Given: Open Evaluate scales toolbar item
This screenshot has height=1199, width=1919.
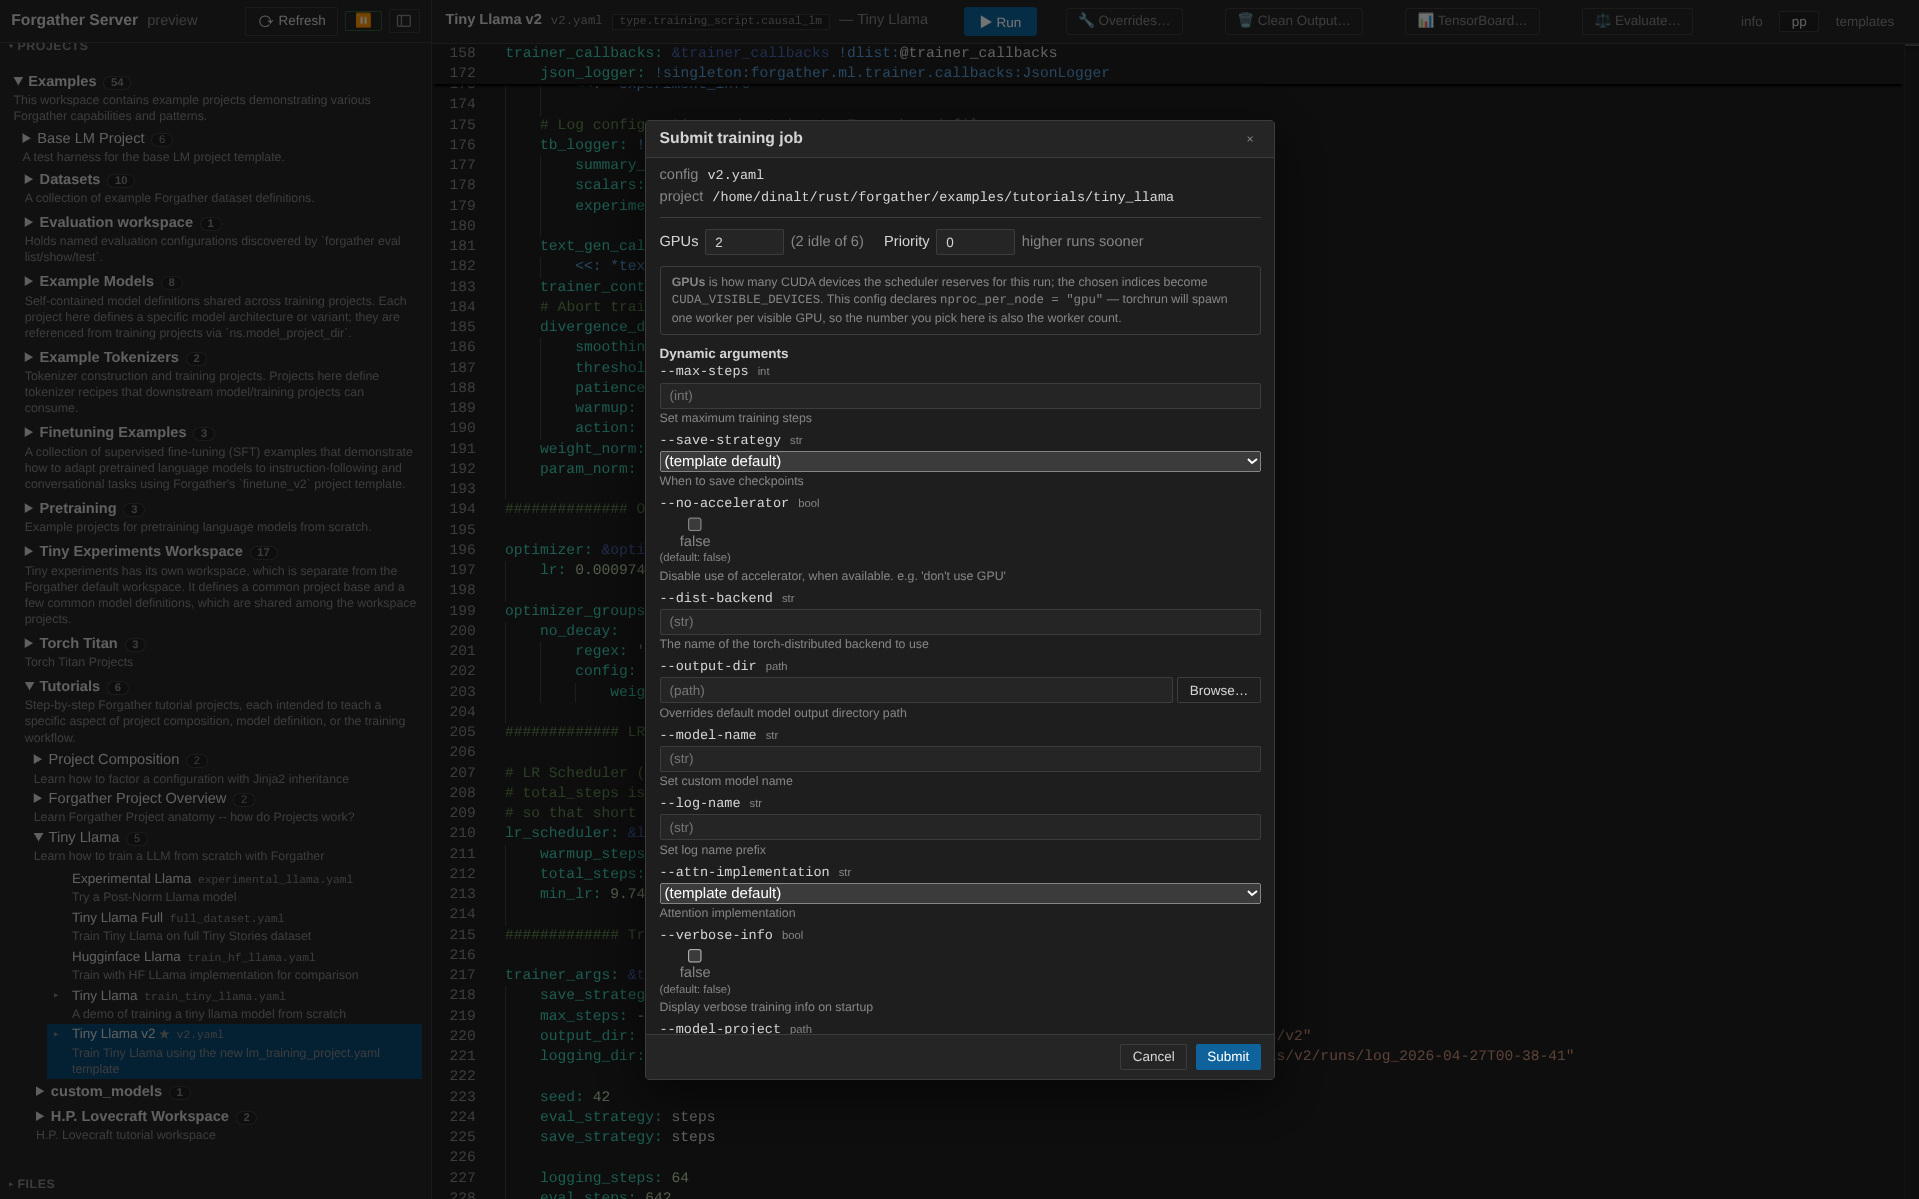Looking at the screenshot, I should click(x=1637, y=20).
